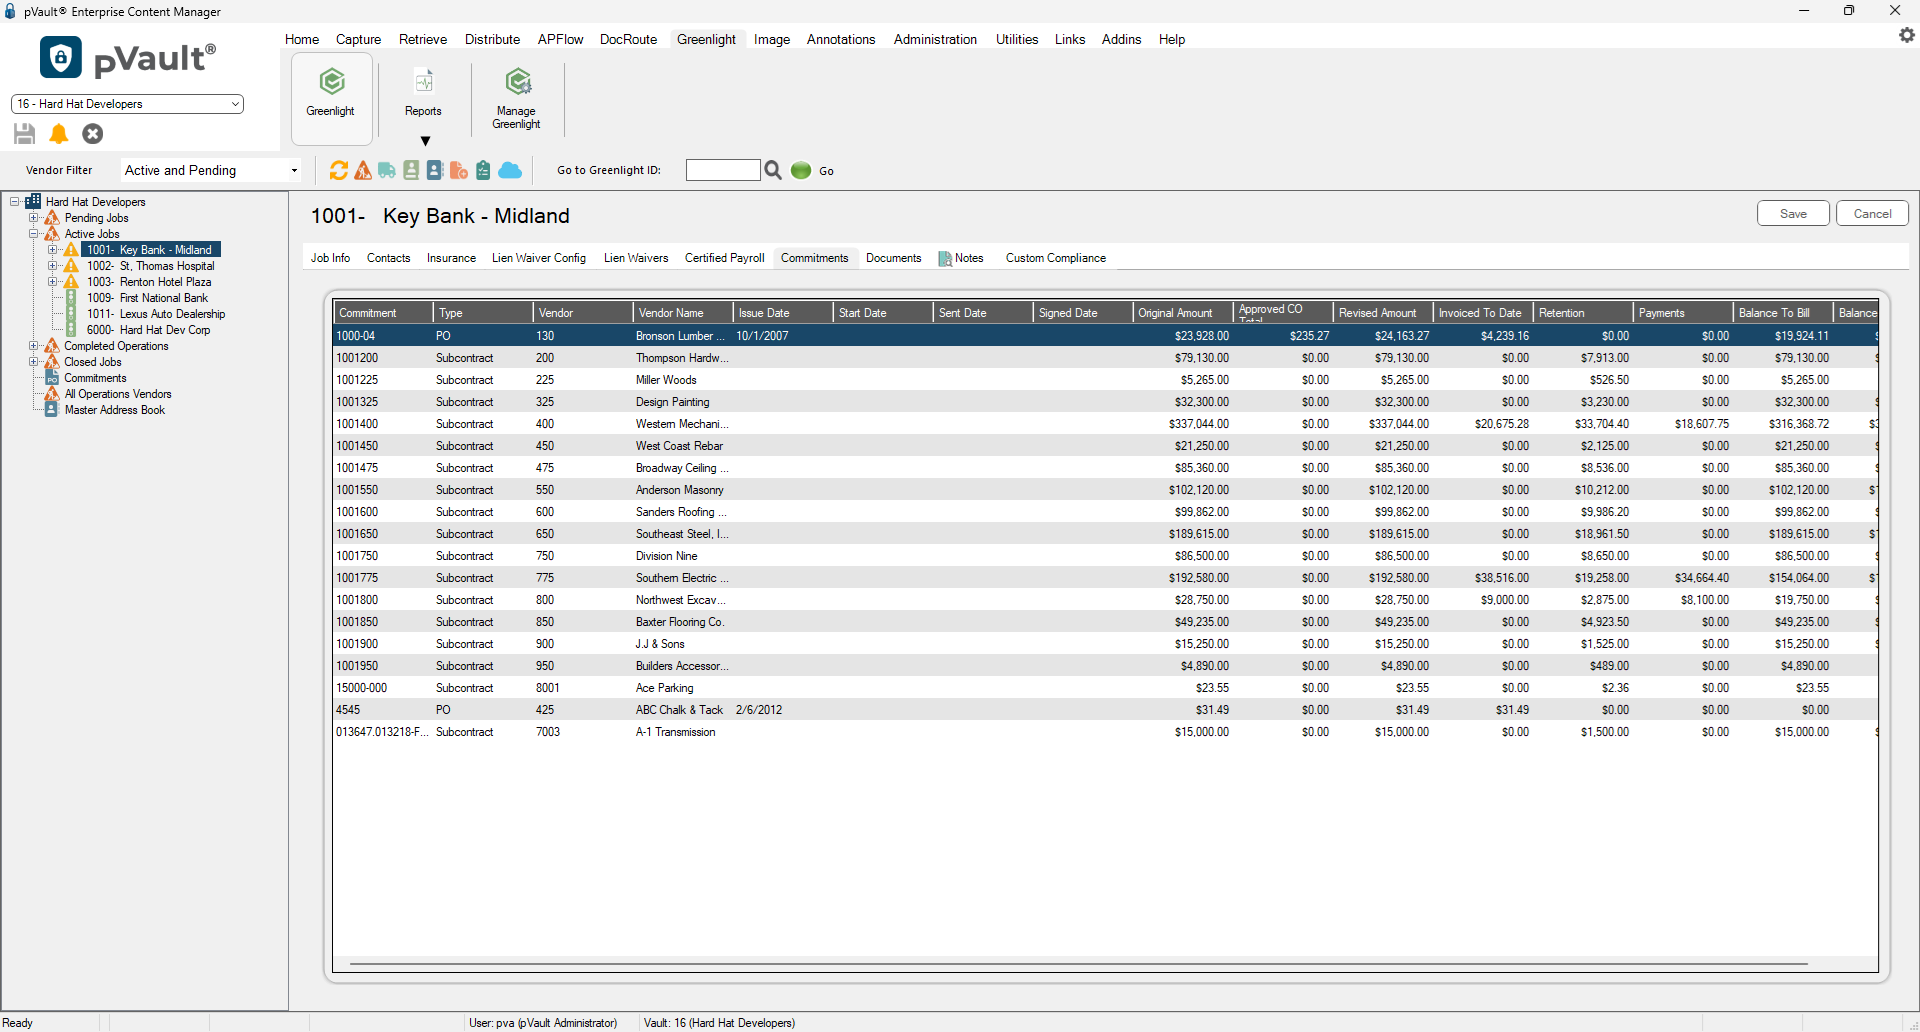1920x1032 pixels.
Task: Collapse the Active Jobs tree node
Action: click(34, 234)
